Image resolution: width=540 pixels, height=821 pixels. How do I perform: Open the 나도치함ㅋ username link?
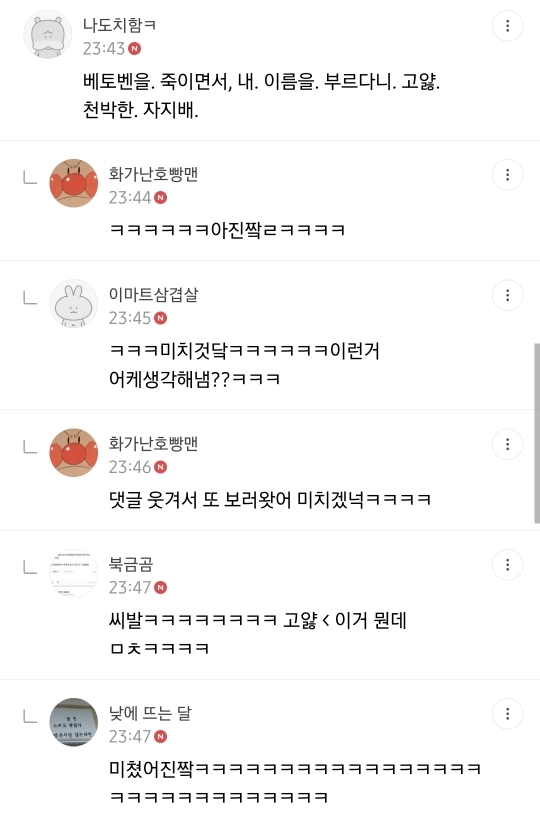pos(119,25)
